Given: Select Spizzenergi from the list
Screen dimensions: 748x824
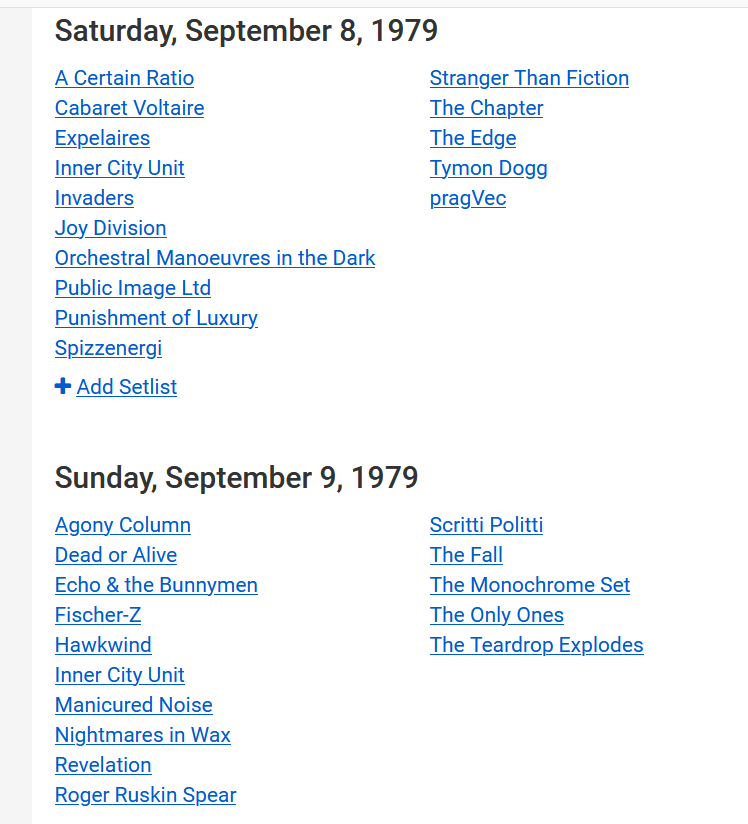Looking at the screenshot, I should (109, 348).
